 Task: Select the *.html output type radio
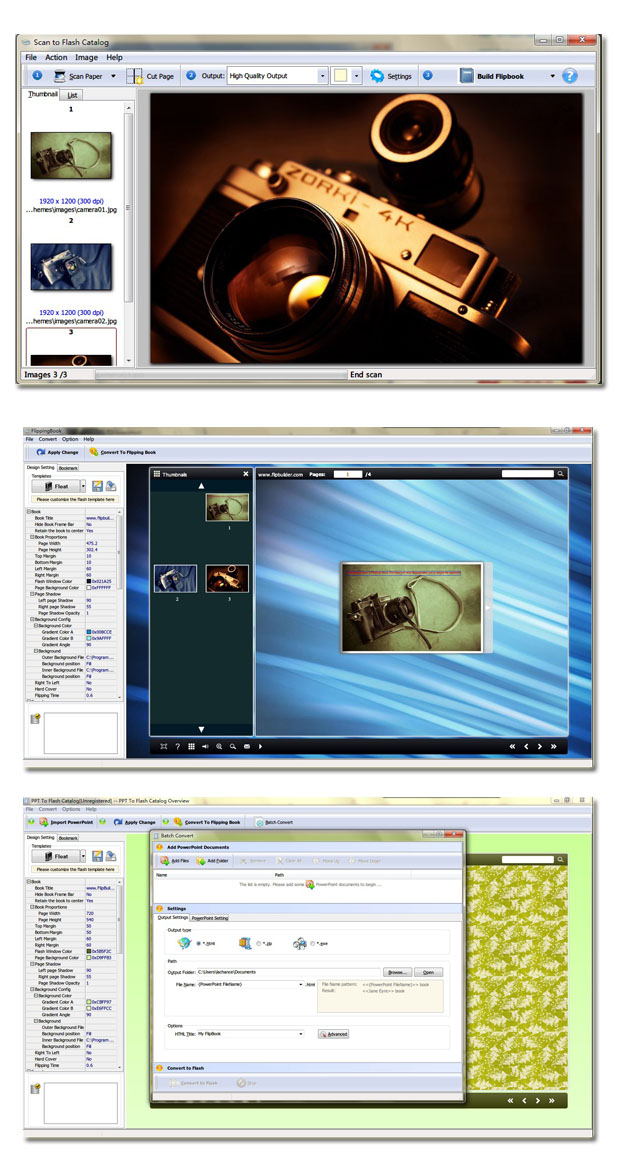198,944
